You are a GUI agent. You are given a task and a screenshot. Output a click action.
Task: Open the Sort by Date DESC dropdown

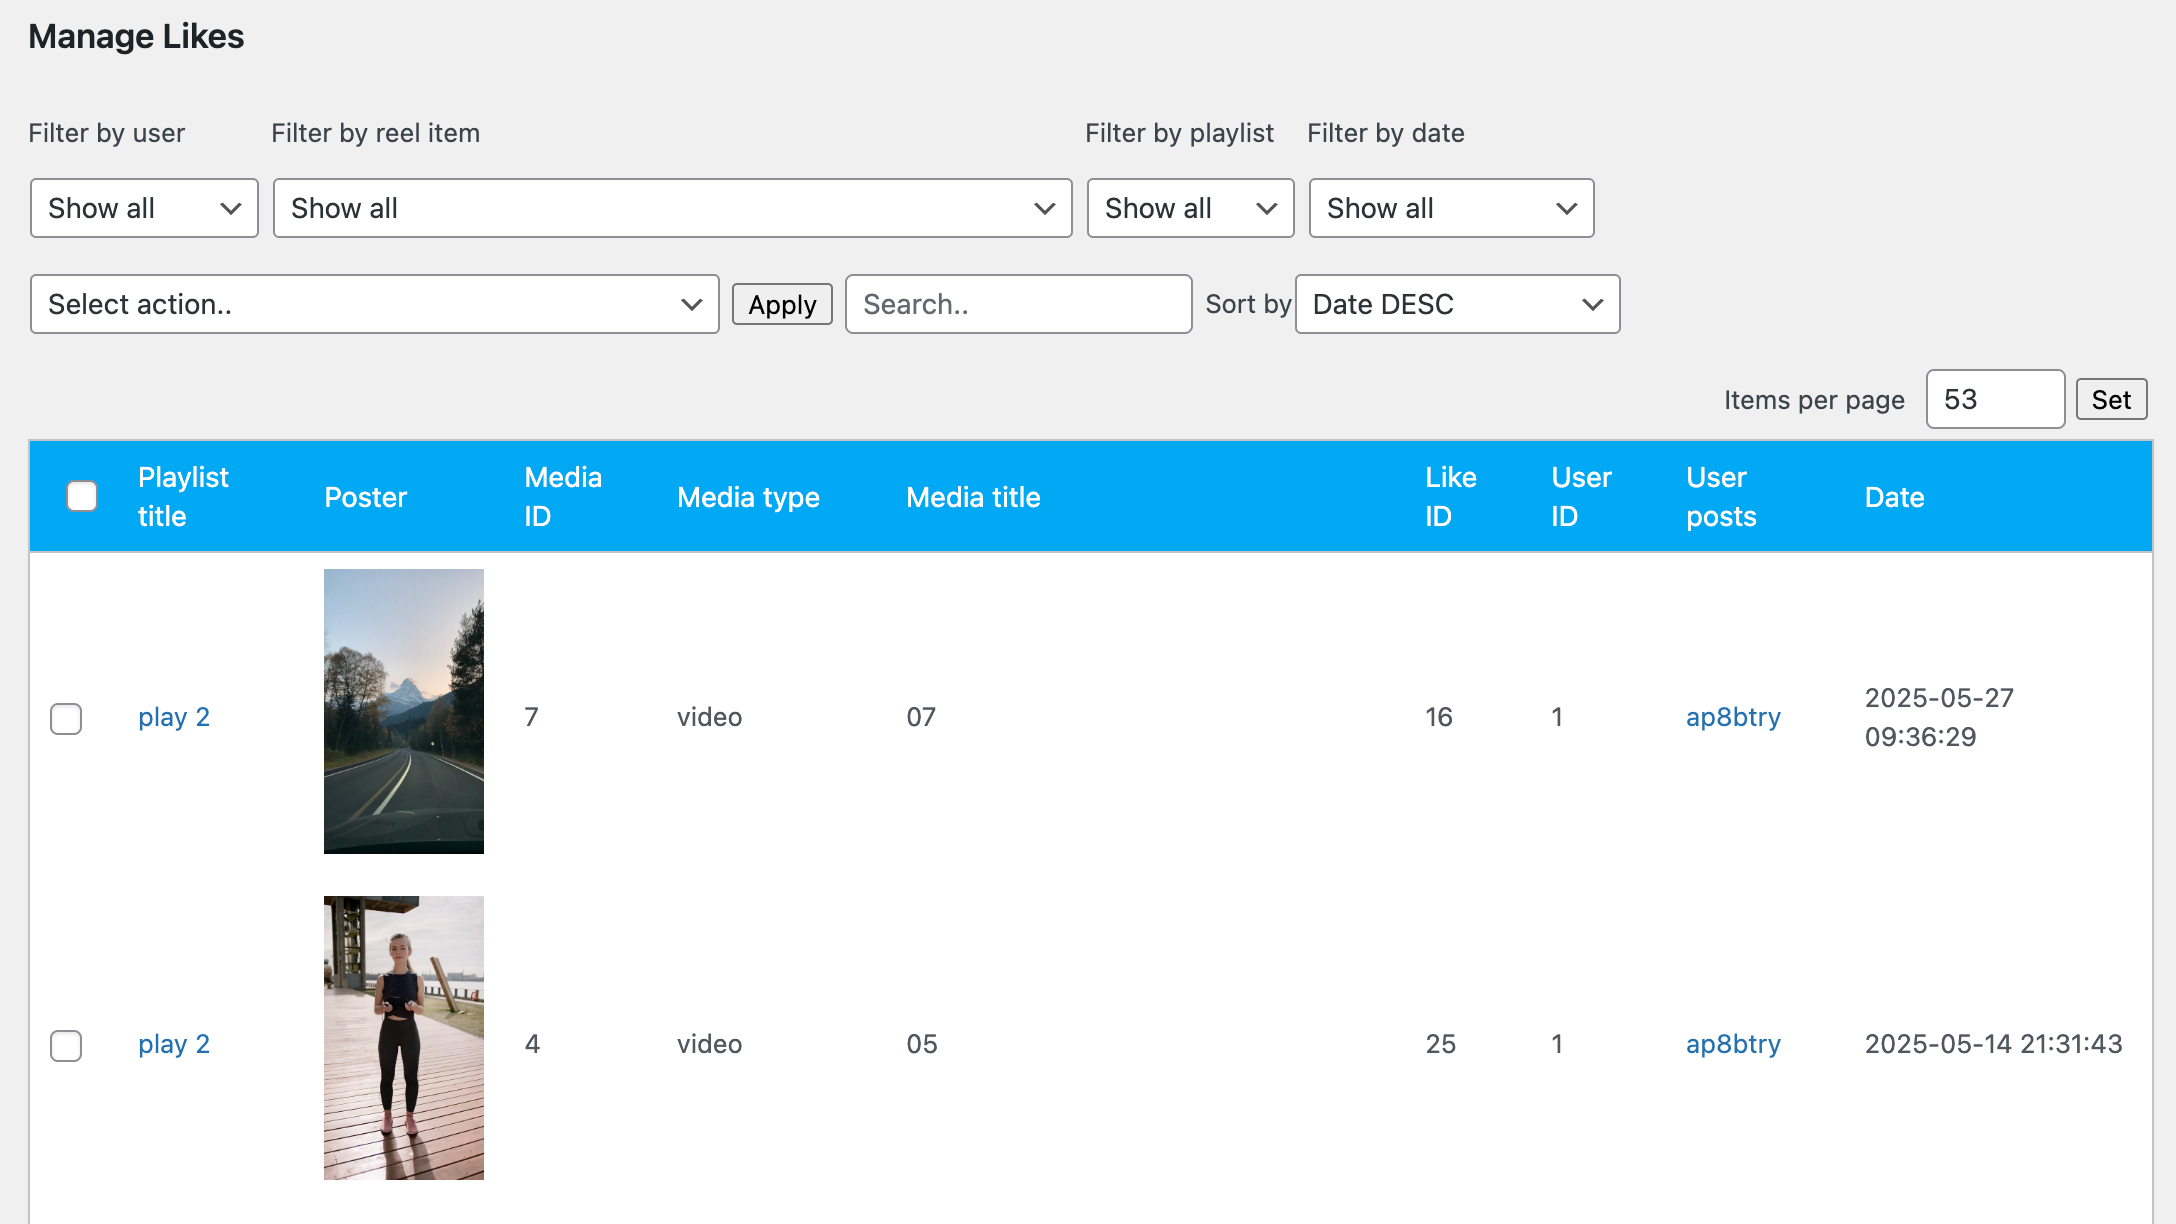(x=1457, y=304)
